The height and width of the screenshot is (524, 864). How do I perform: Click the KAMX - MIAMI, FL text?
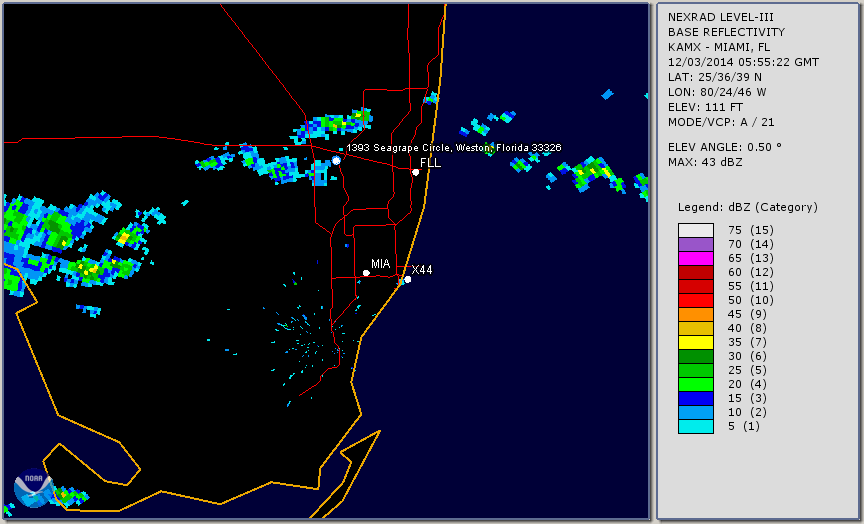(719, 47)
